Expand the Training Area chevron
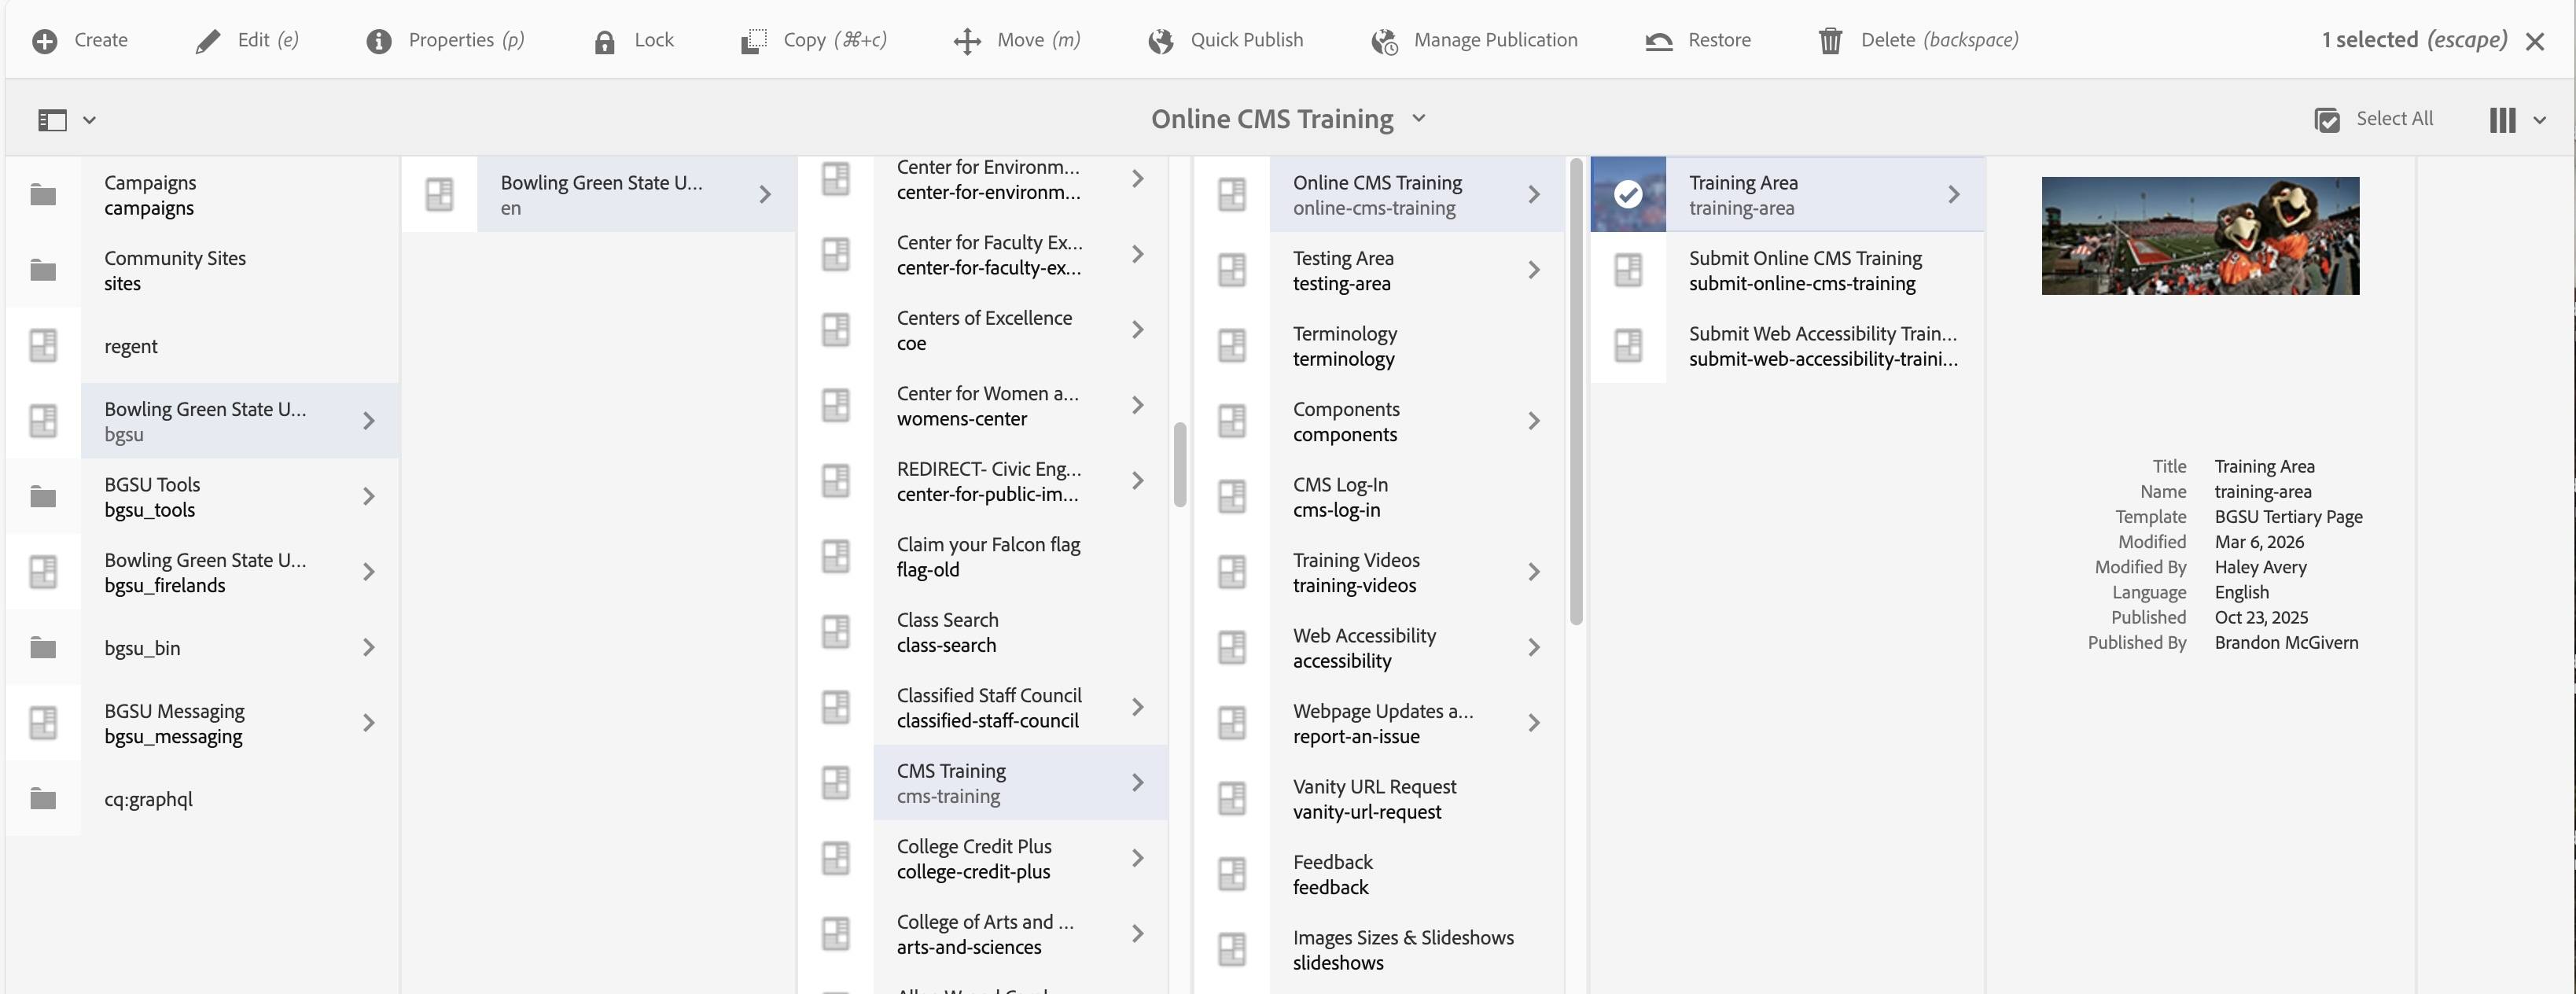Screen dimensions: 2576x994 (x=1954, y=194)
